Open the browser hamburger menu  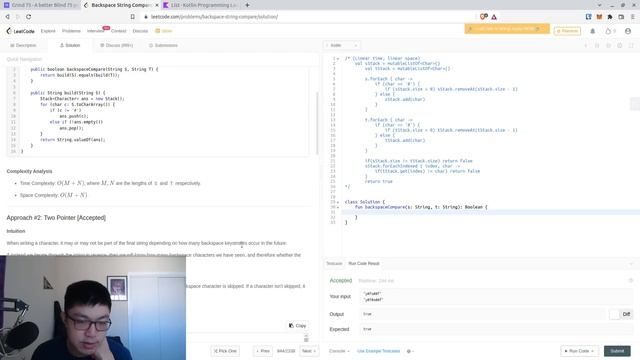[x=633, y=17]
